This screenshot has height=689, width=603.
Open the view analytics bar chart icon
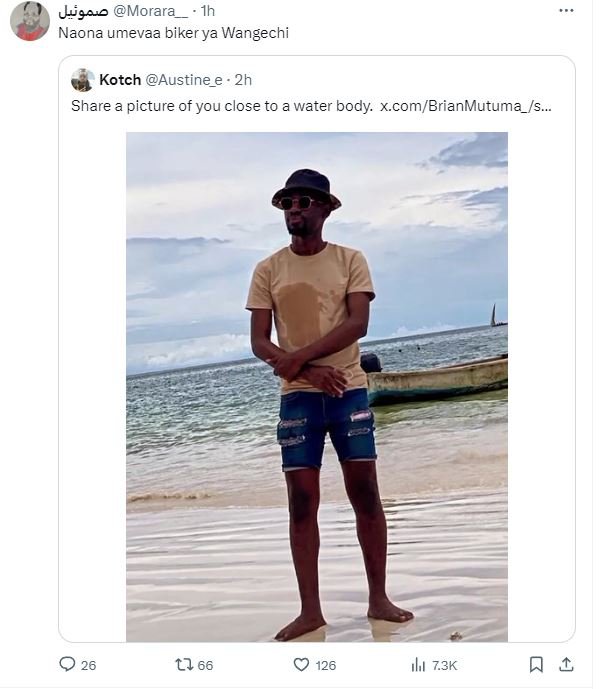click(x=419, y=665)
